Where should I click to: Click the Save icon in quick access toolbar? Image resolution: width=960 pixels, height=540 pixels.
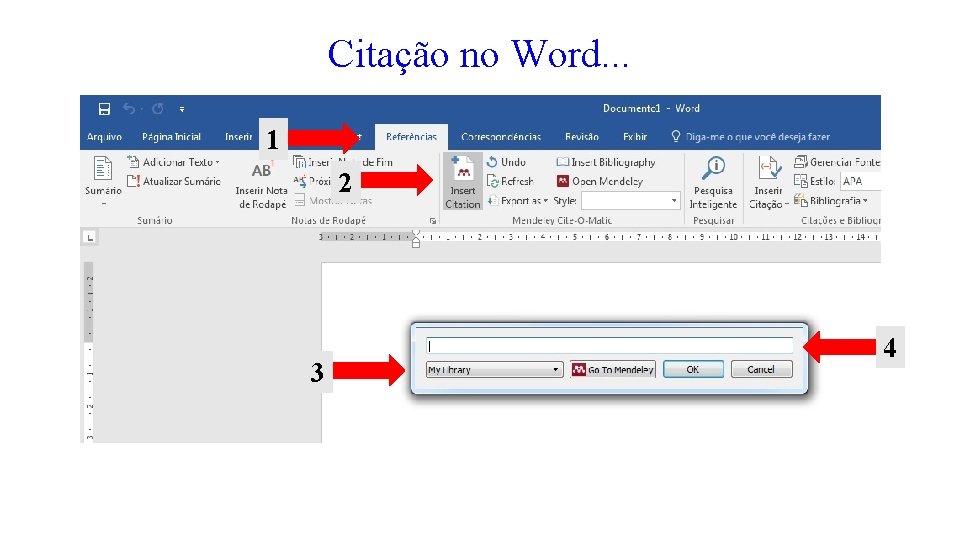(x=104, y=109)
